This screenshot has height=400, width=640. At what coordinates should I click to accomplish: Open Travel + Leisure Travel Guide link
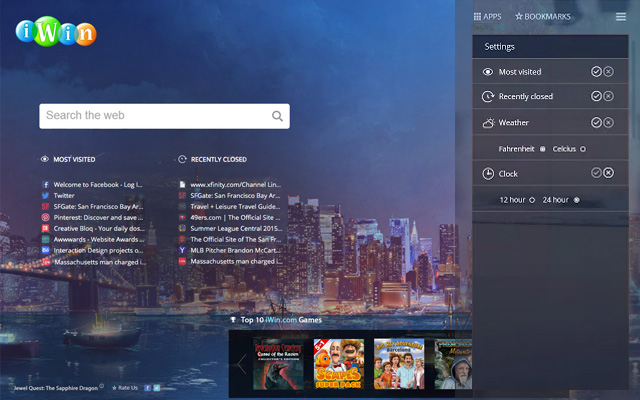point(235,207)
